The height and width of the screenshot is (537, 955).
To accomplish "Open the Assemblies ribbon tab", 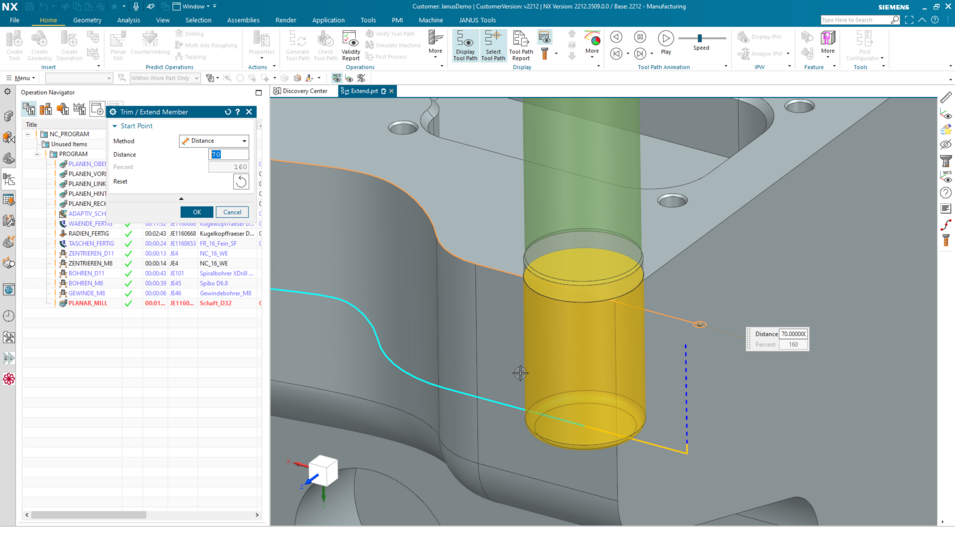I will (243, 20).
